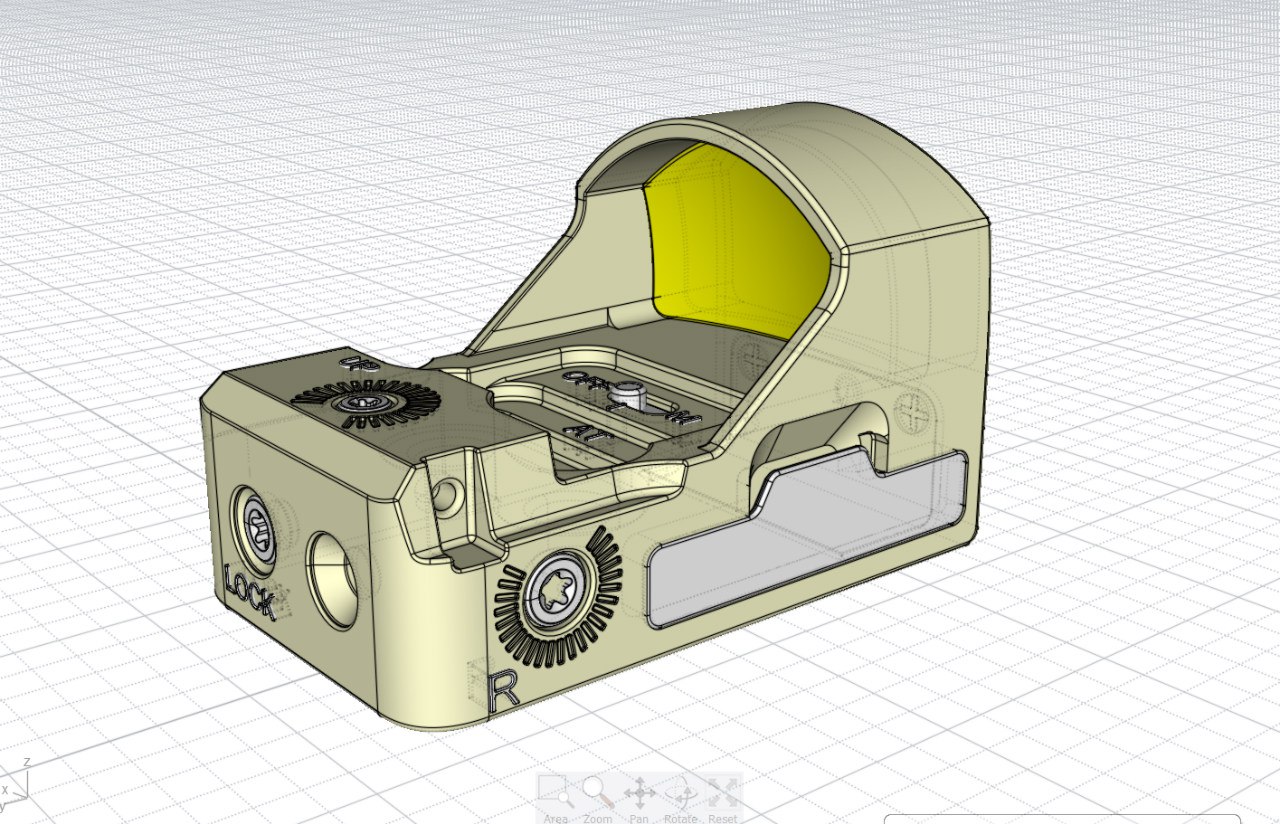
Task: Click the engraved letter R
Action: coord(505,691)
